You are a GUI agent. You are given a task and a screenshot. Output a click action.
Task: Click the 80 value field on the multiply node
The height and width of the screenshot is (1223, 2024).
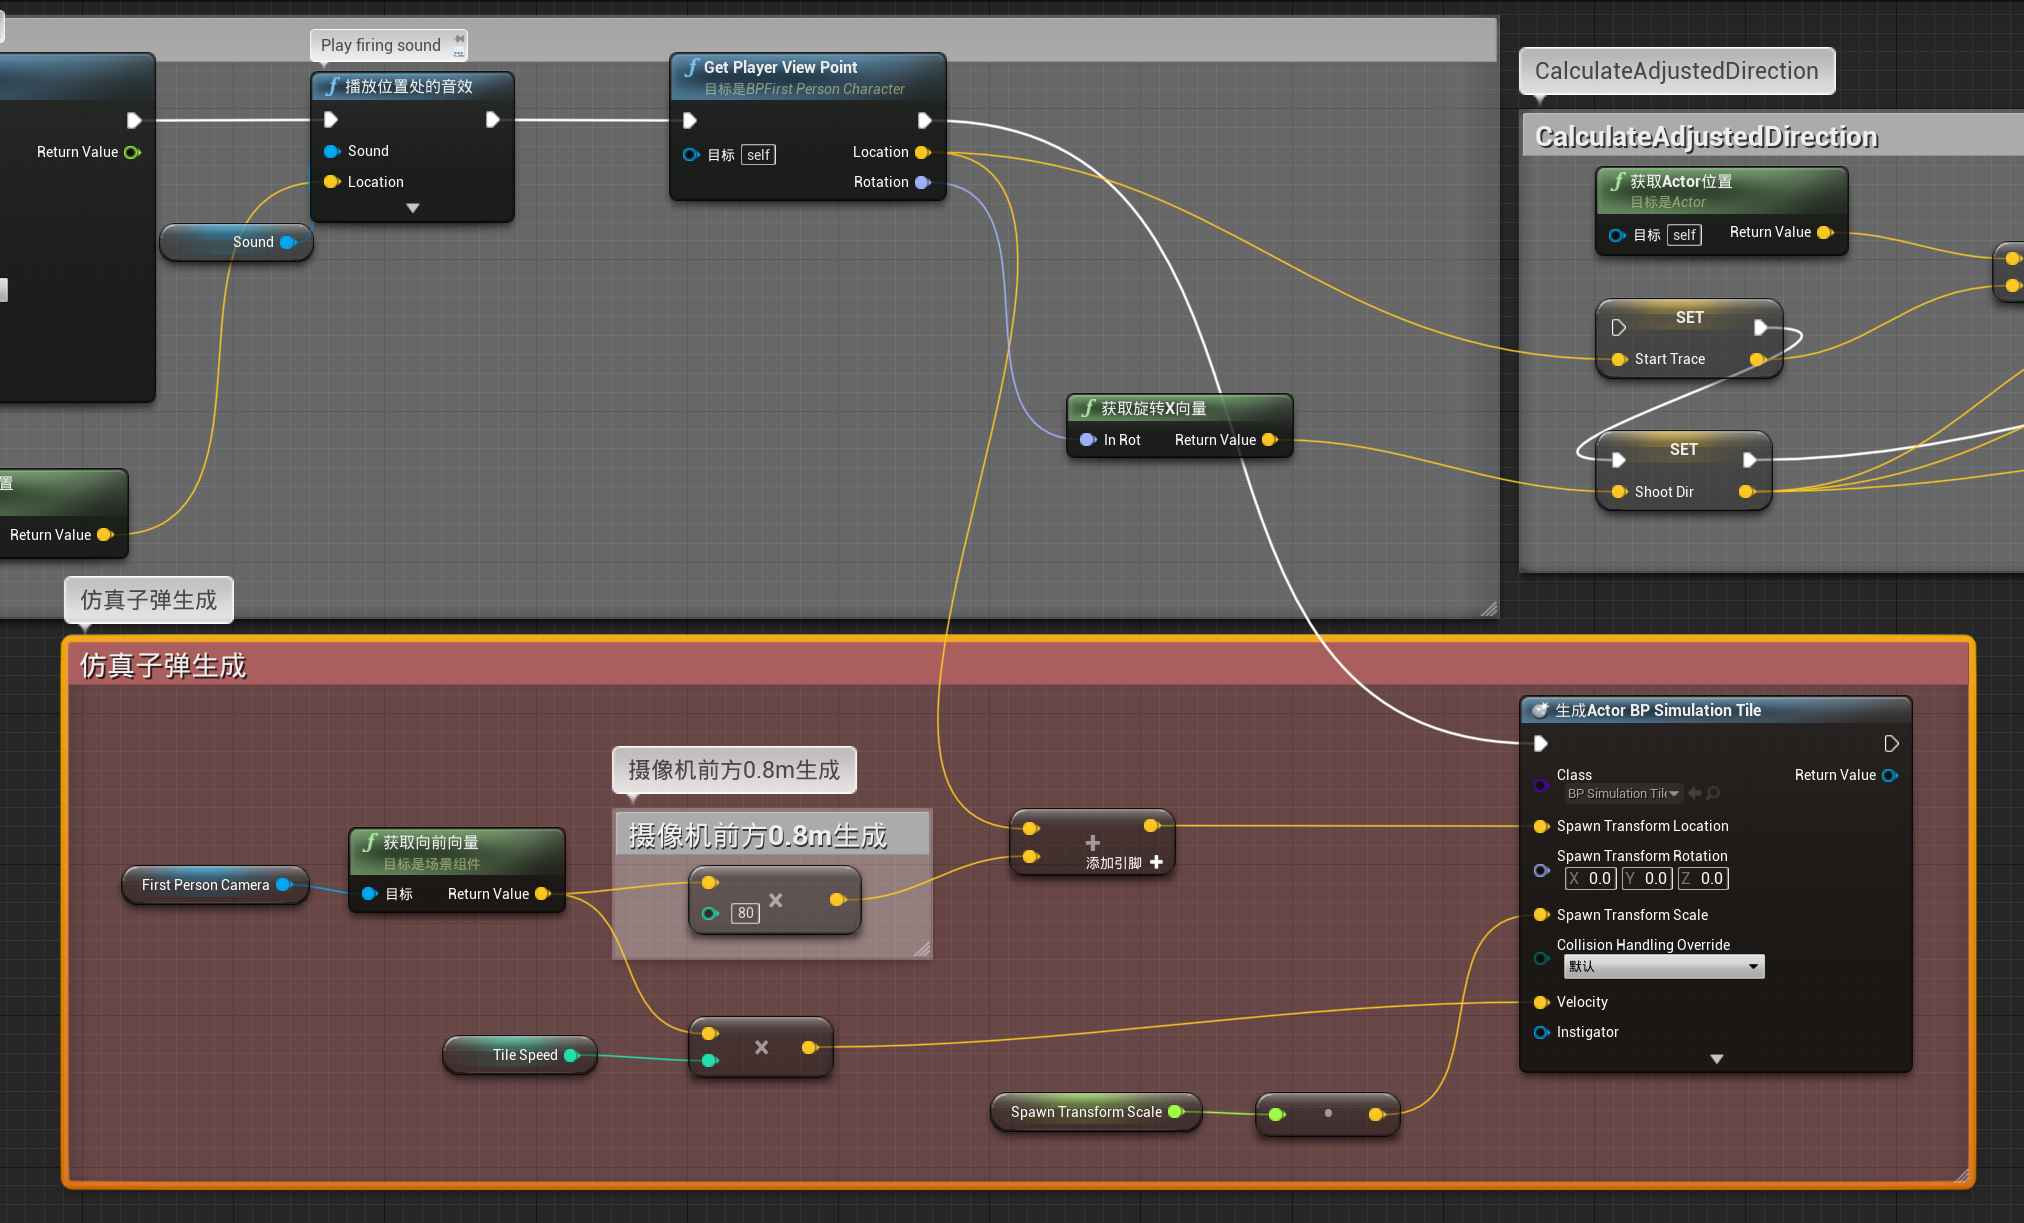(745, 913)
